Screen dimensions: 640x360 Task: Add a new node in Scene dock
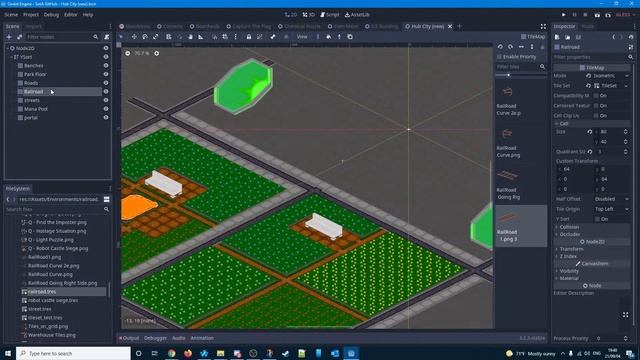(x=9, y=37)
